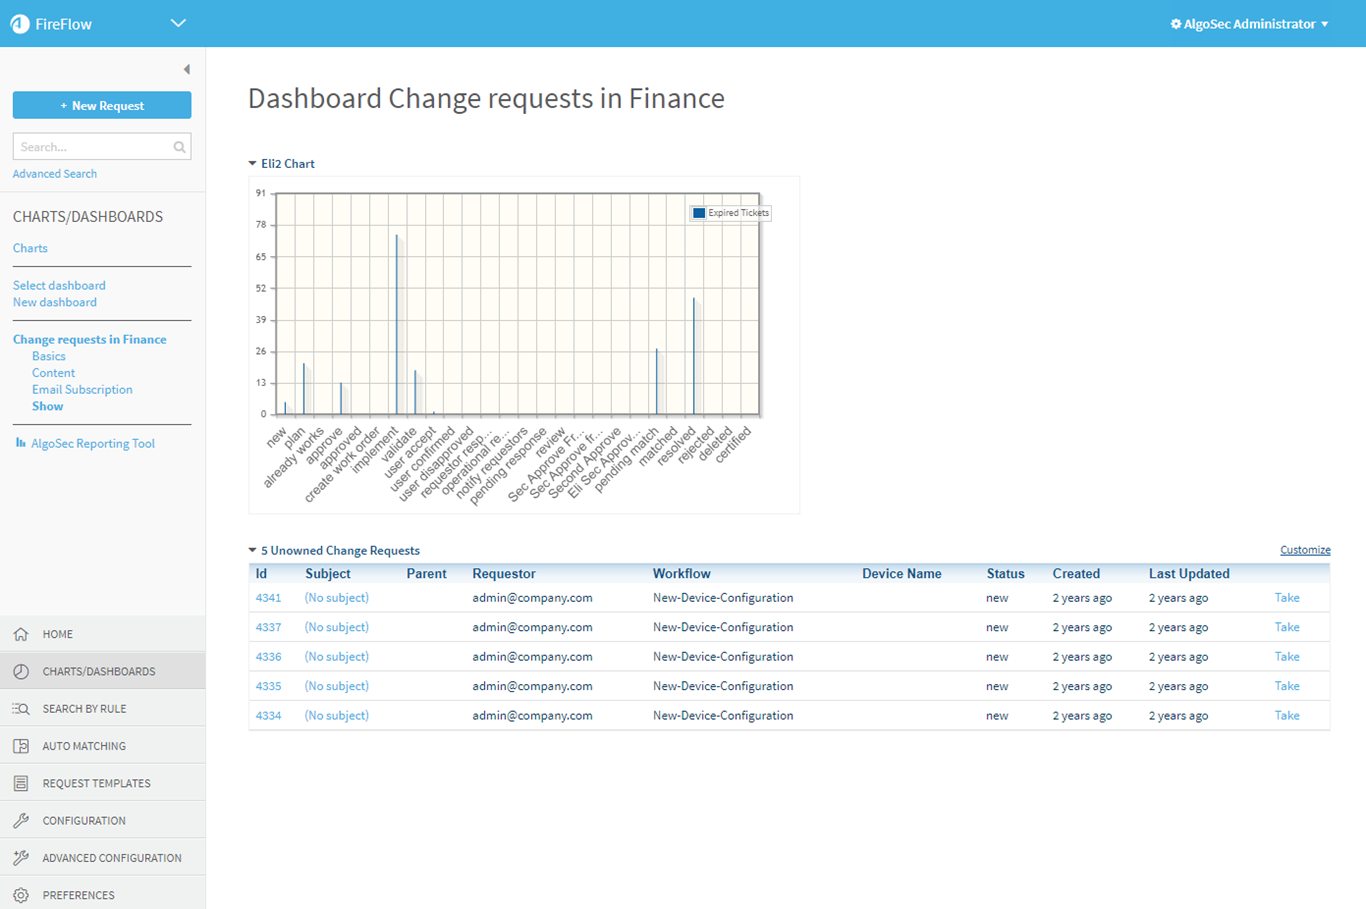Image resolution: width=1366 pixels, height=909 pixels.
Task: Click the search magnifier icon
Action: click(179, 147)
